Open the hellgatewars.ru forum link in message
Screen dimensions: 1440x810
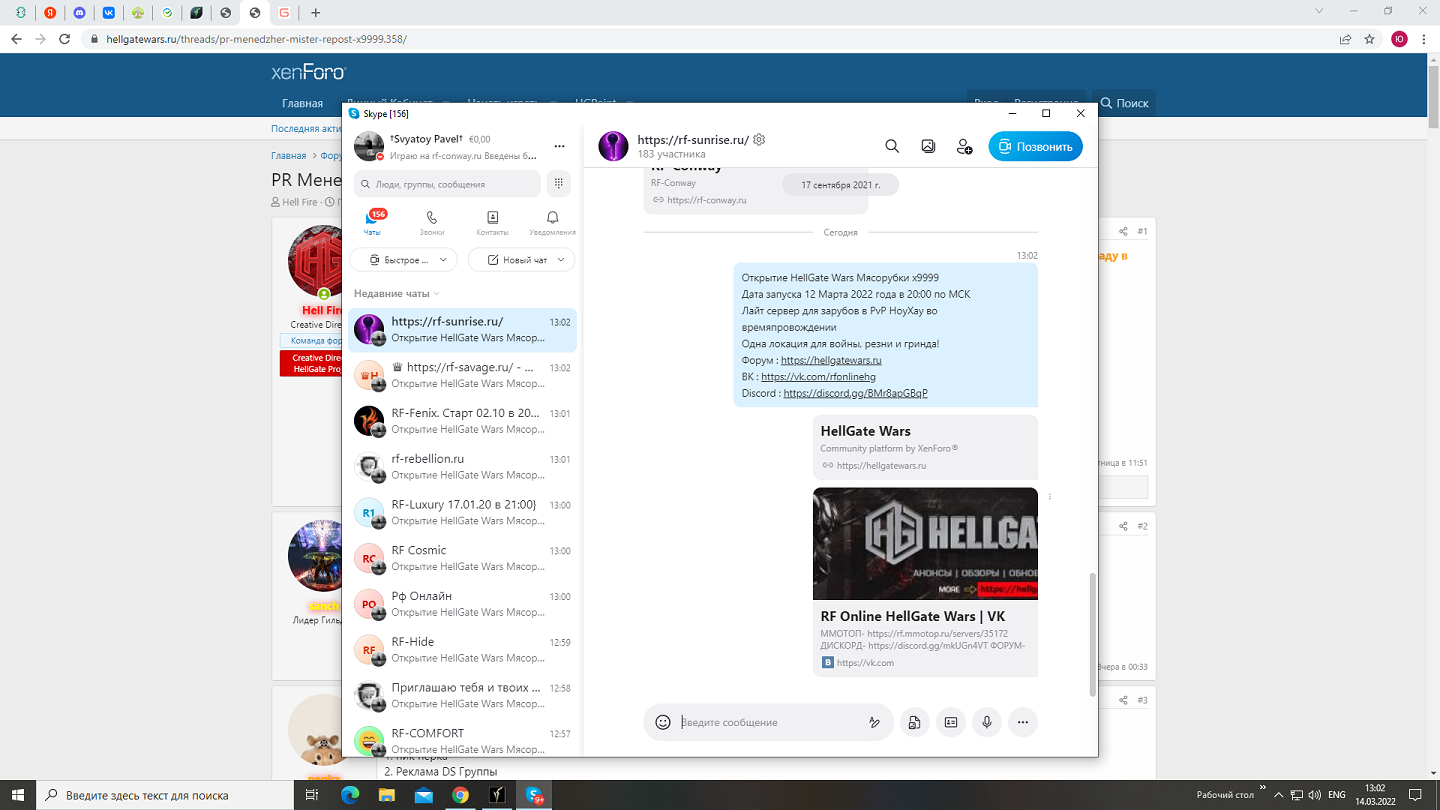tap(831, 360)
